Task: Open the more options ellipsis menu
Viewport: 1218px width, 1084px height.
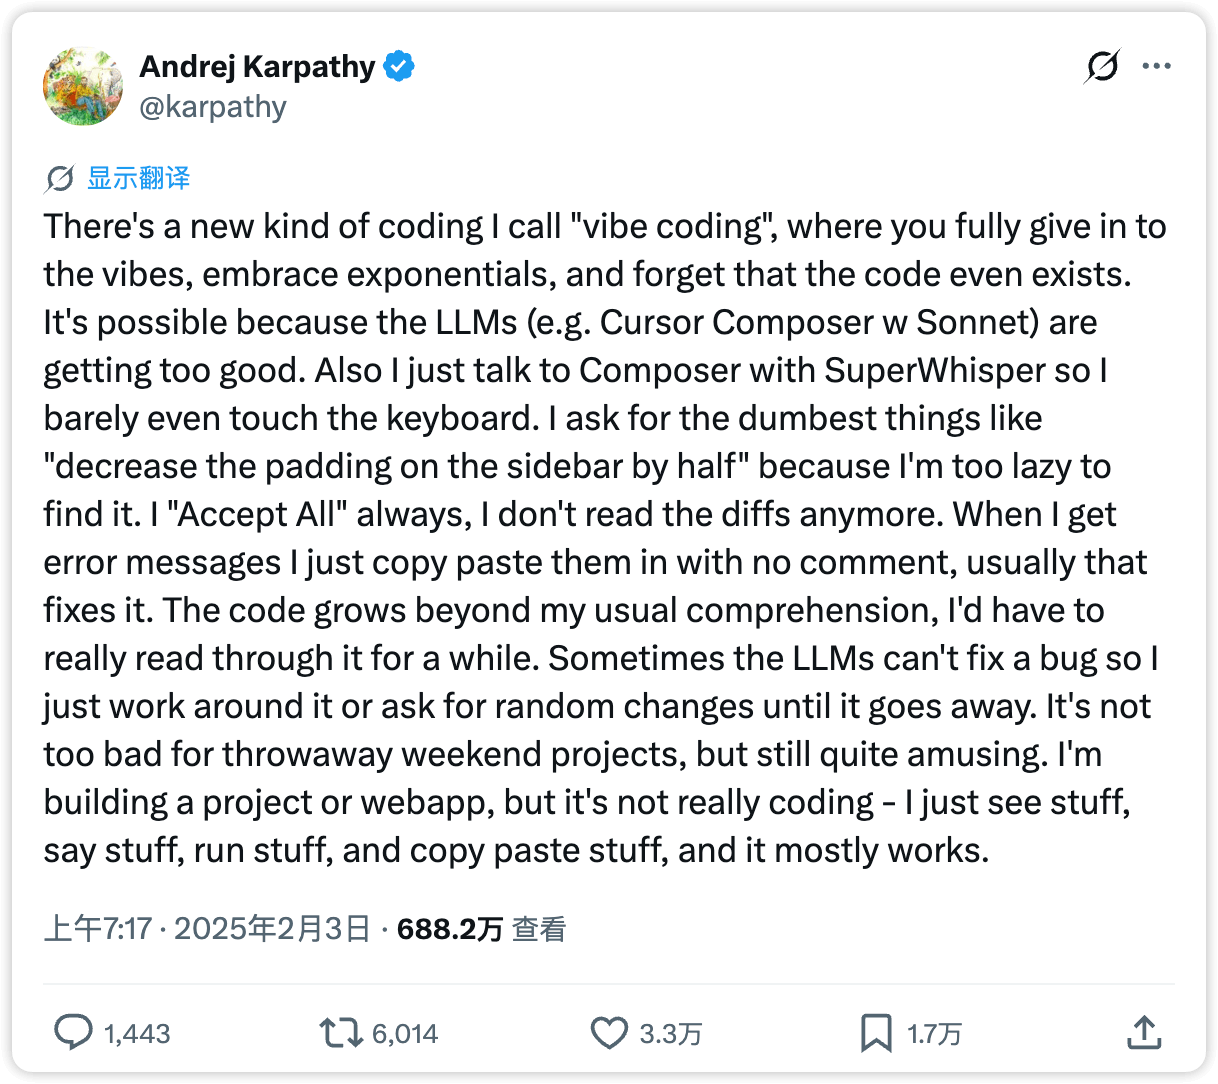Action: click(1156, 67)
